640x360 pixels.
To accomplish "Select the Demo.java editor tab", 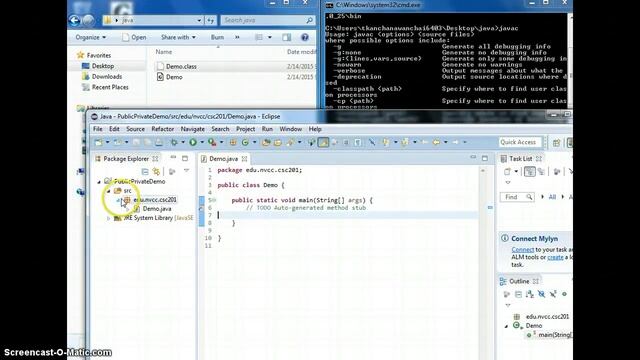I will [x=223, y=159].
